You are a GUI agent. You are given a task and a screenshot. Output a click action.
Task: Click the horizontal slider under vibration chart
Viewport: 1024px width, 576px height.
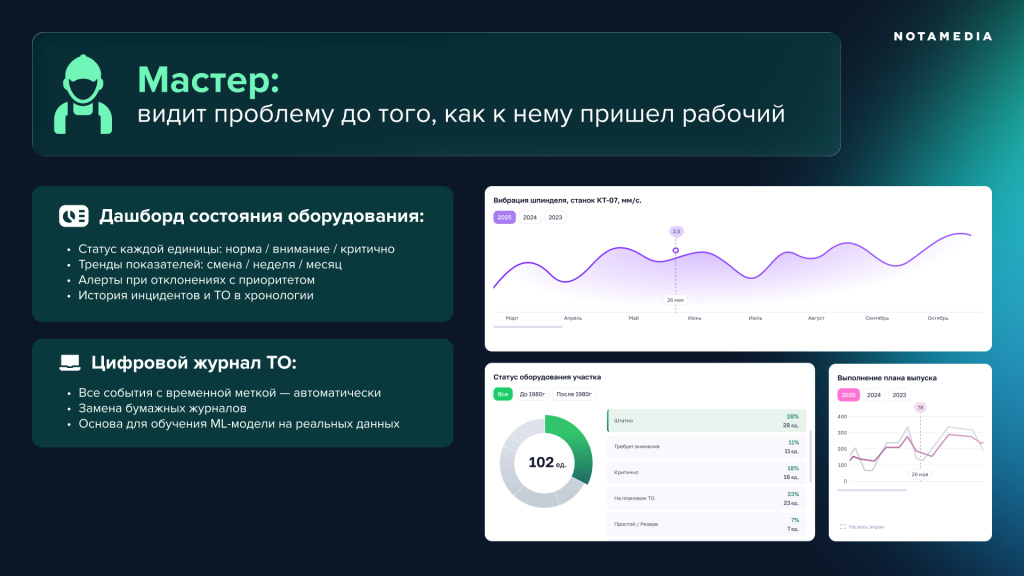[528, 327]
